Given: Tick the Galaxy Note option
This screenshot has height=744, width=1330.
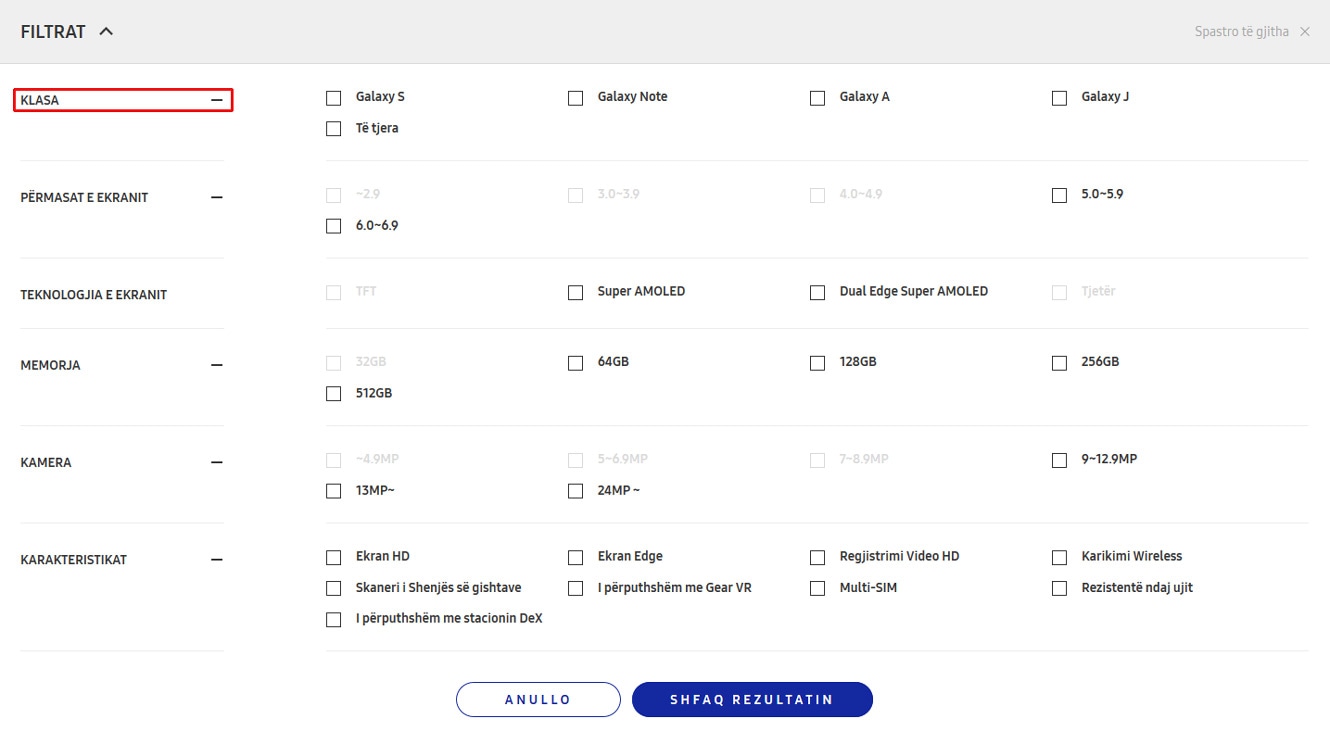Looking at the screenshot, I should pos(576,98).
